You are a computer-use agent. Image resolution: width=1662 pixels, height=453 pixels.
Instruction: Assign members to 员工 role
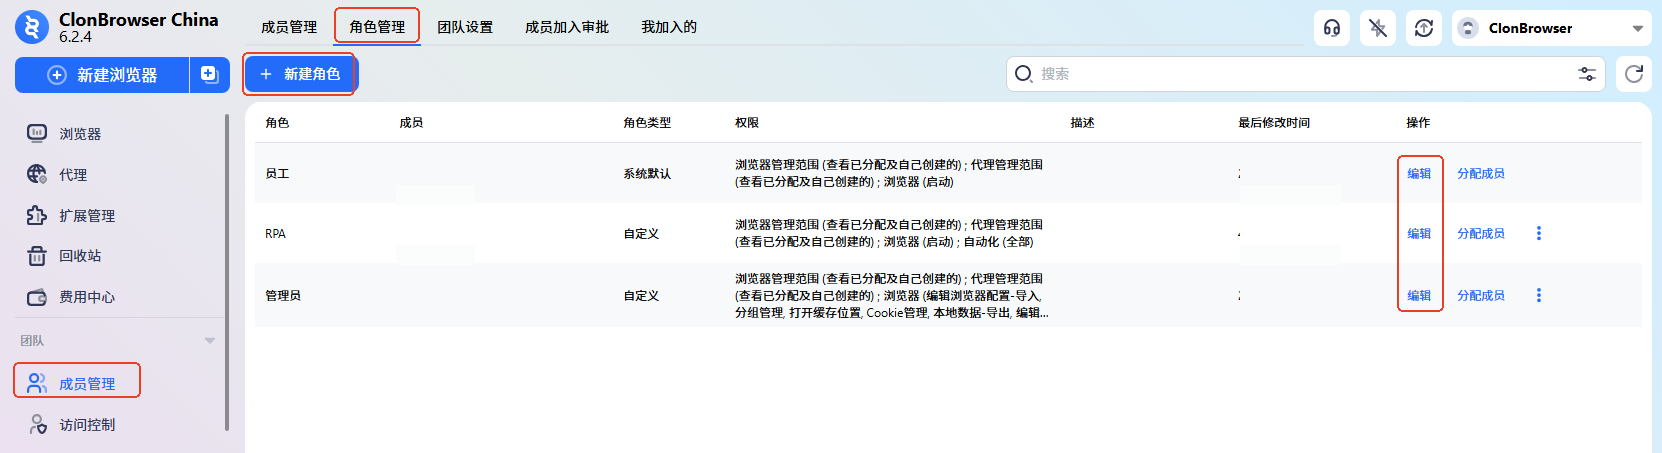(x=1481, y=173)
